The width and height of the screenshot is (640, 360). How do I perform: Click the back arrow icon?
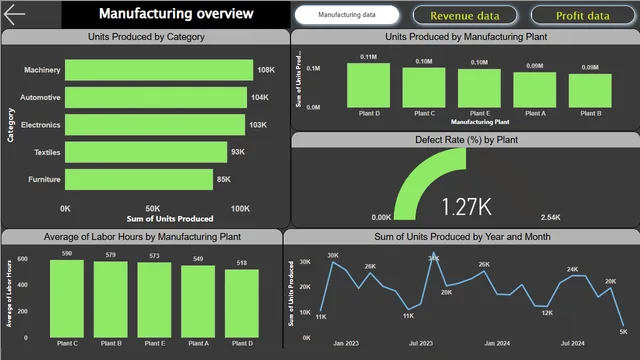(x=14, y=14)
